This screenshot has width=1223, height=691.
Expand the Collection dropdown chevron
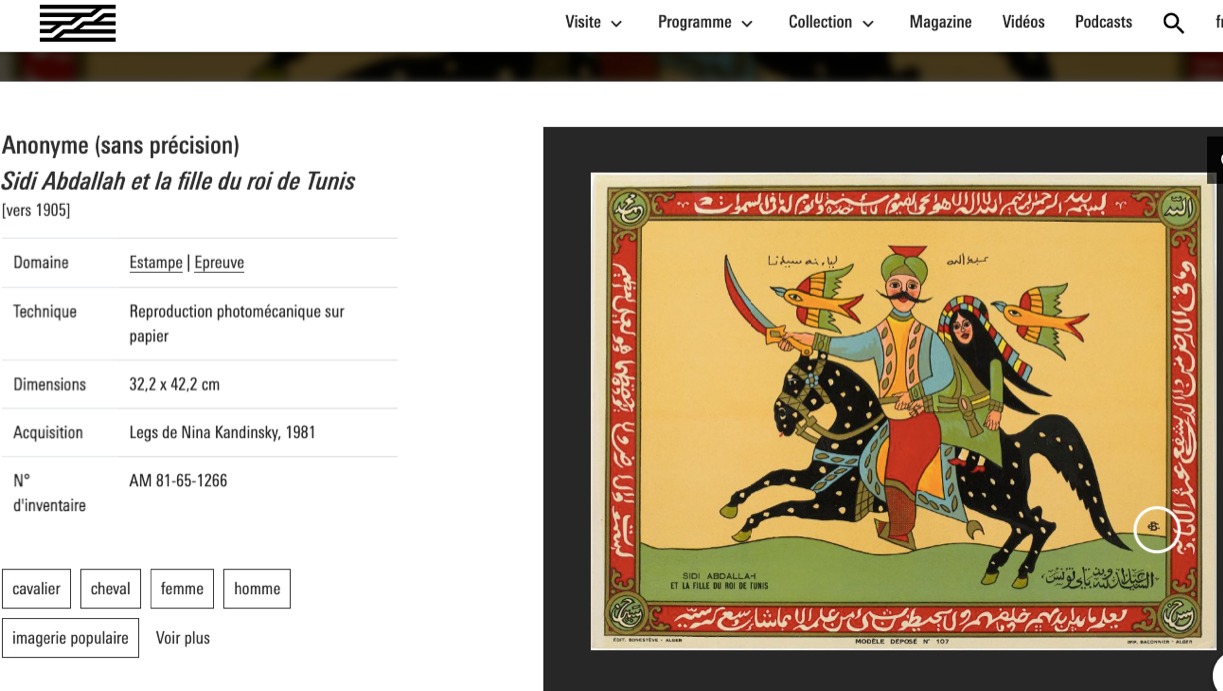(x=868, y=24)
